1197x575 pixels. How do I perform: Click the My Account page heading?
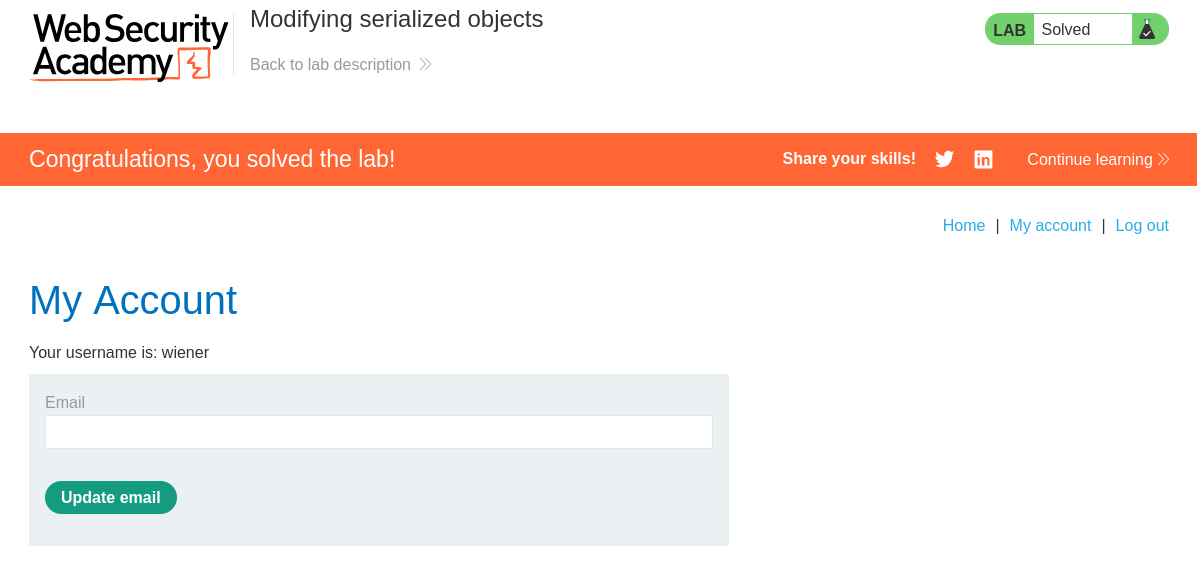(x=133, y=300)
